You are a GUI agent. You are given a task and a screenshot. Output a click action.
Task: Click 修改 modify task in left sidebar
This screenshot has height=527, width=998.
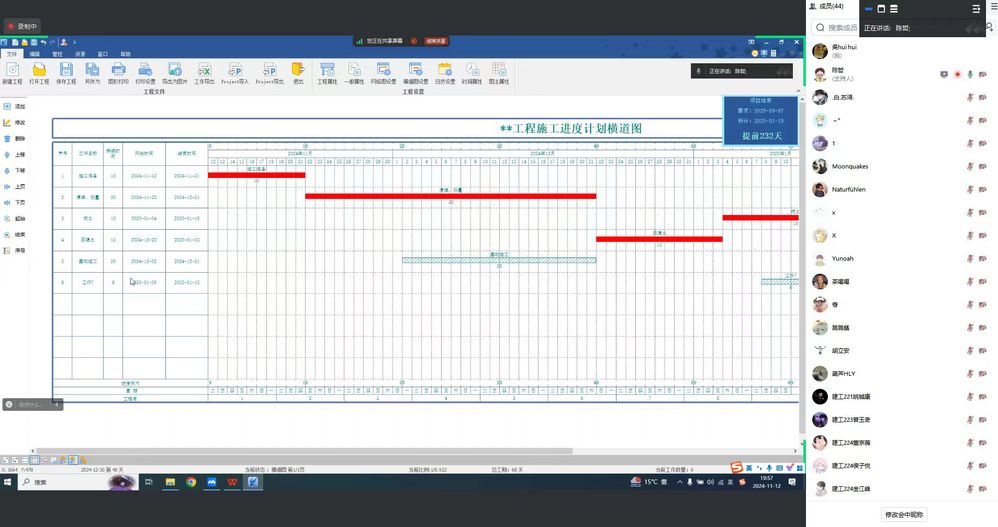tap(15, 122)
